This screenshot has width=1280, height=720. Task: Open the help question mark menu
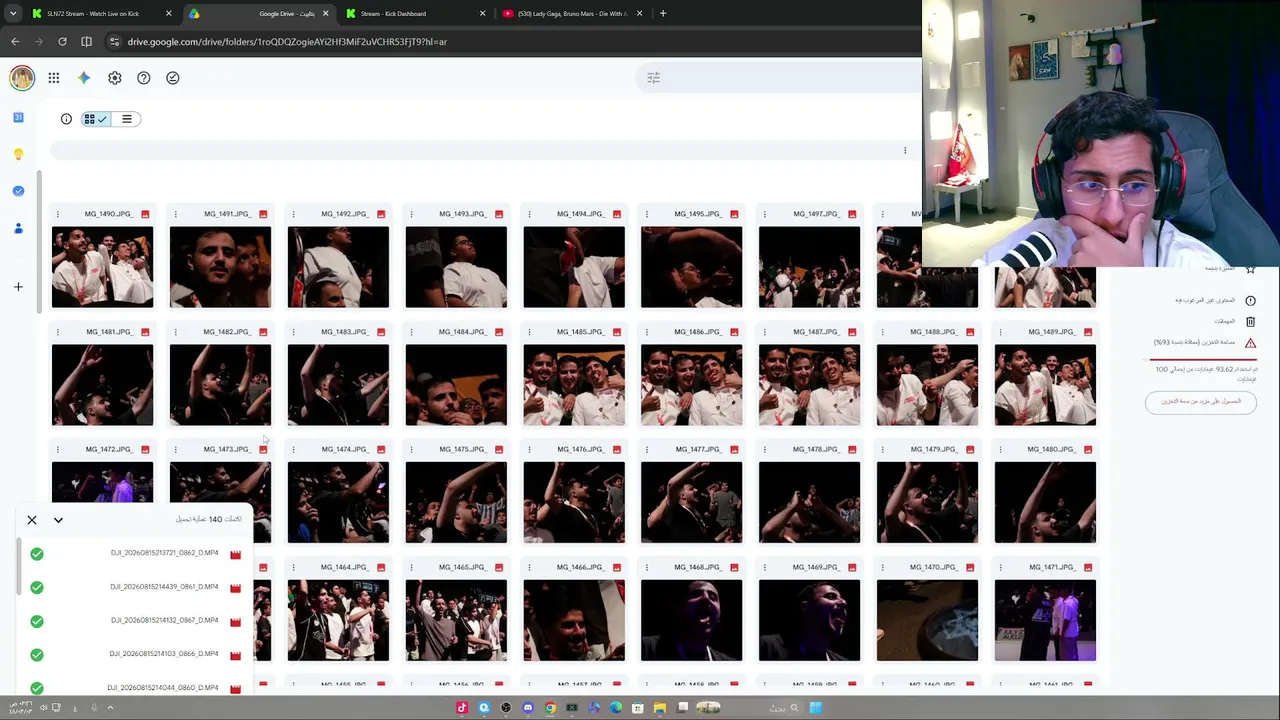(144, 78)
